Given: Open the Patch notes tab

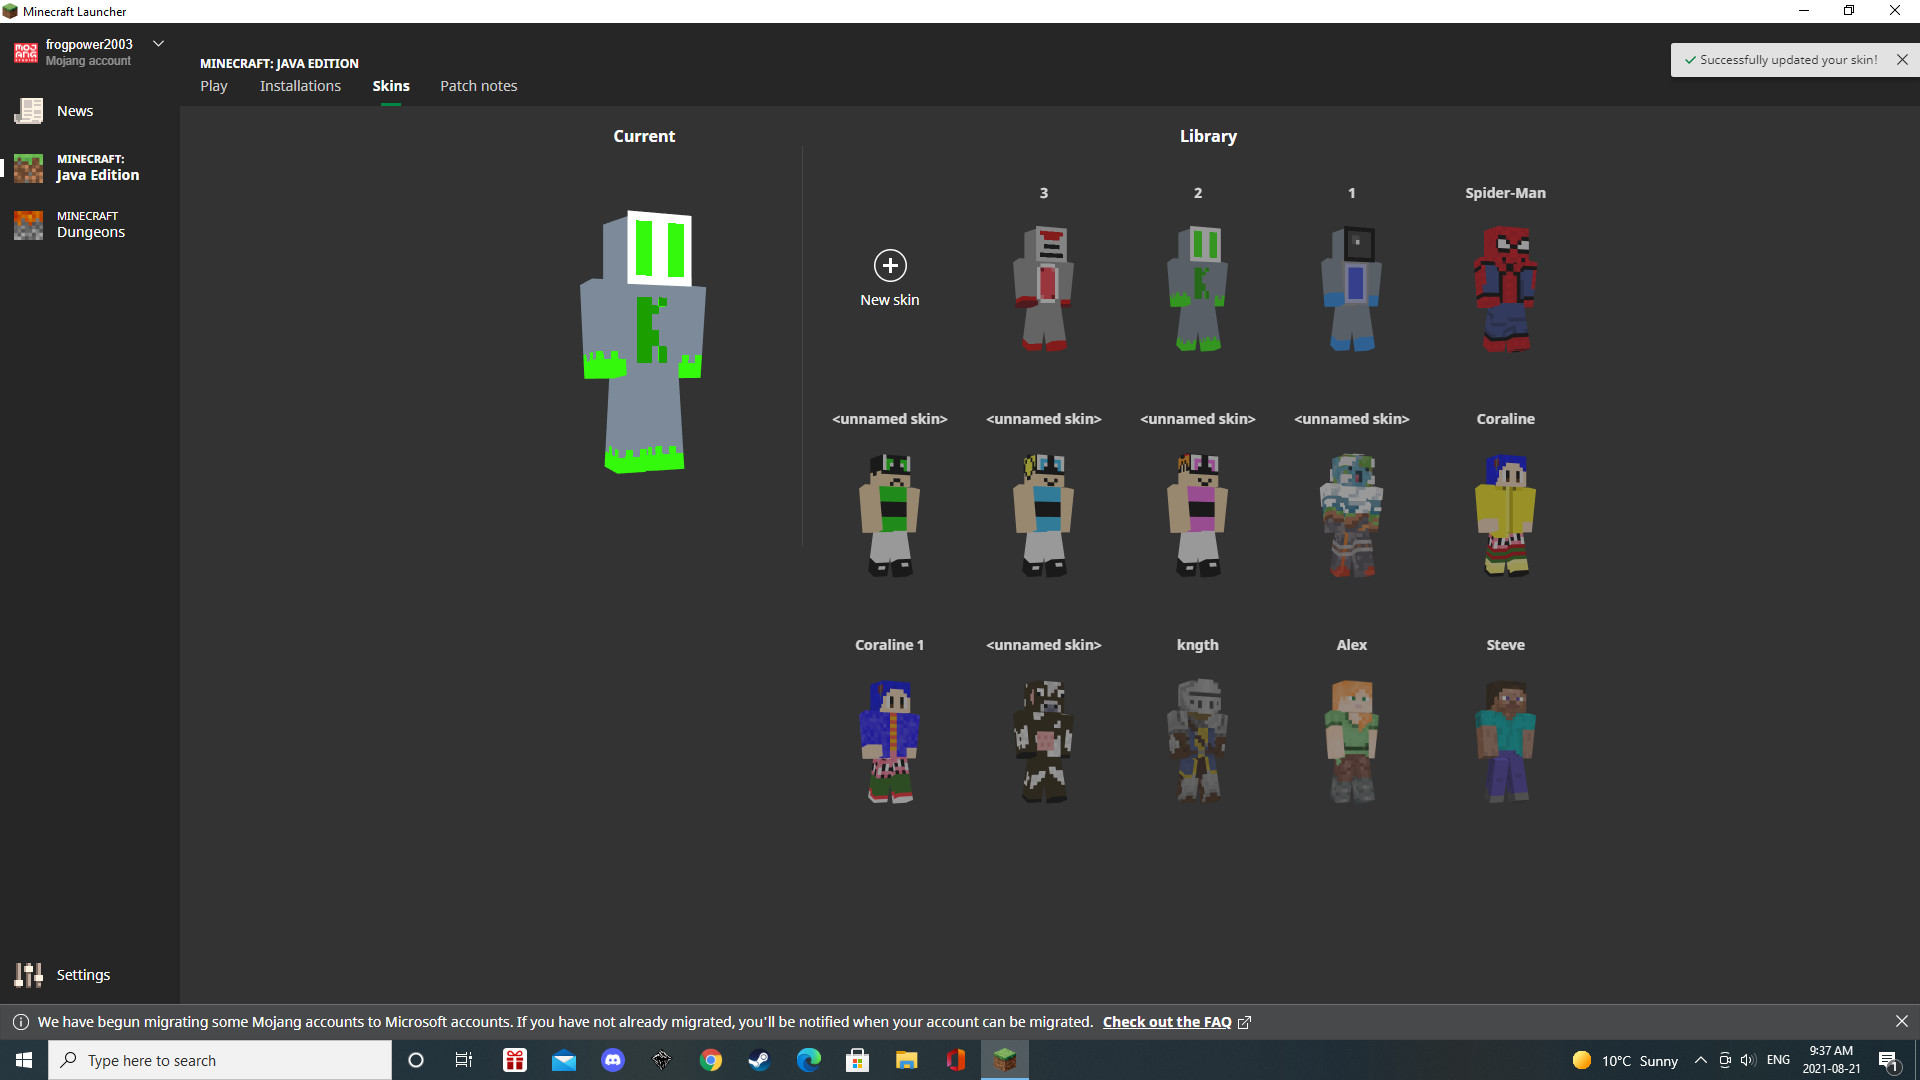Looking at the screenshot, I should (478, 86).
